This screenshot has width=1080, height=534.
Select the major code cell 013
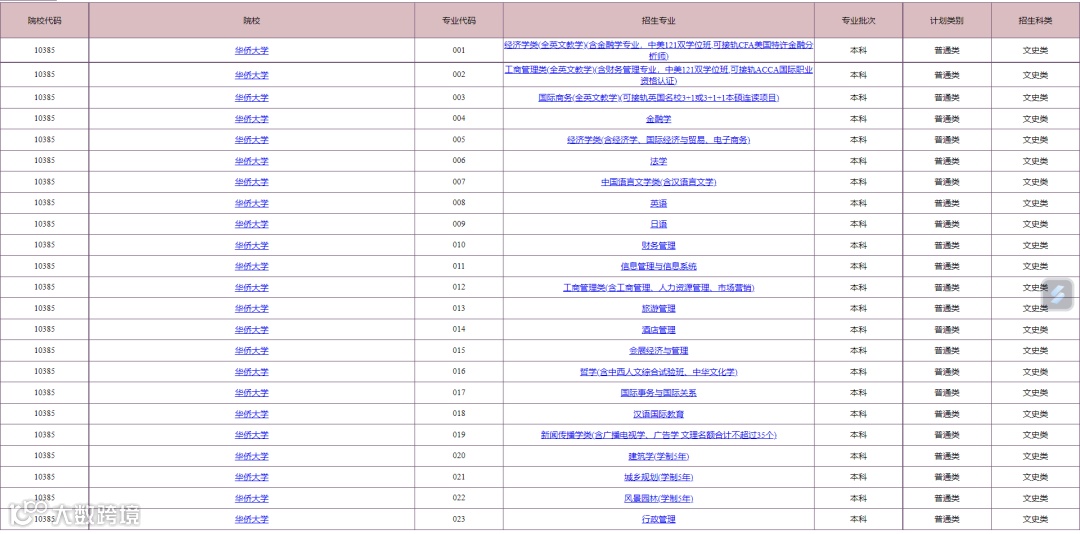pos(459,309)
